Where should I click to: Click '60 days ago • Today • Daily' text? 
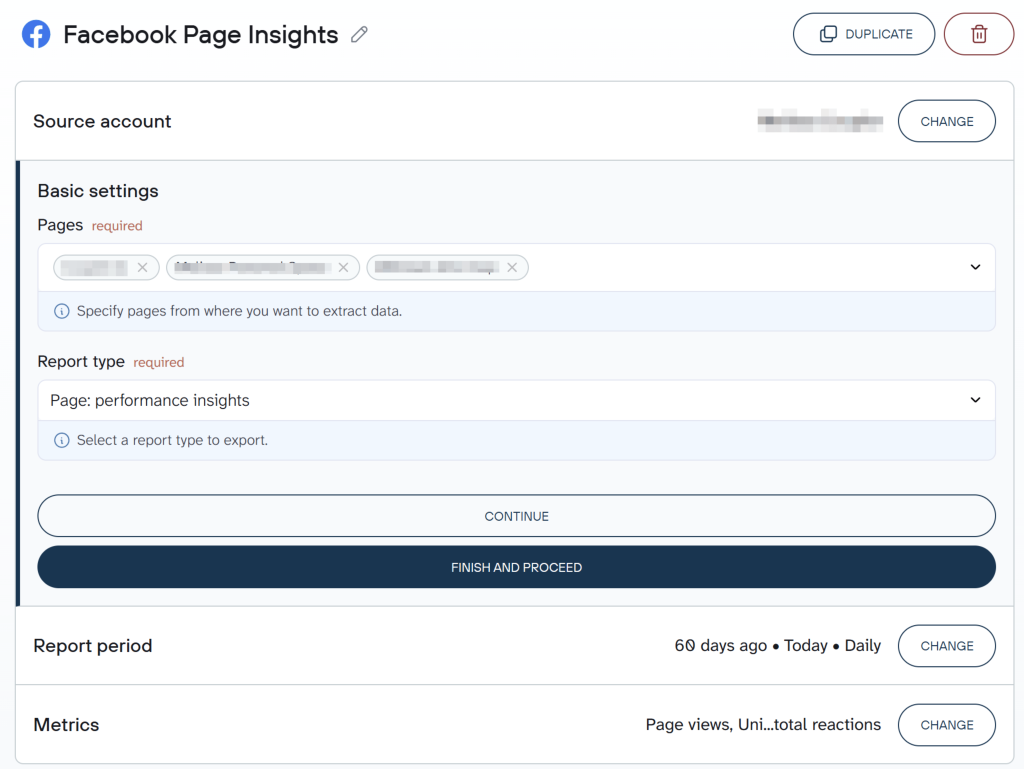pos(777,646)
